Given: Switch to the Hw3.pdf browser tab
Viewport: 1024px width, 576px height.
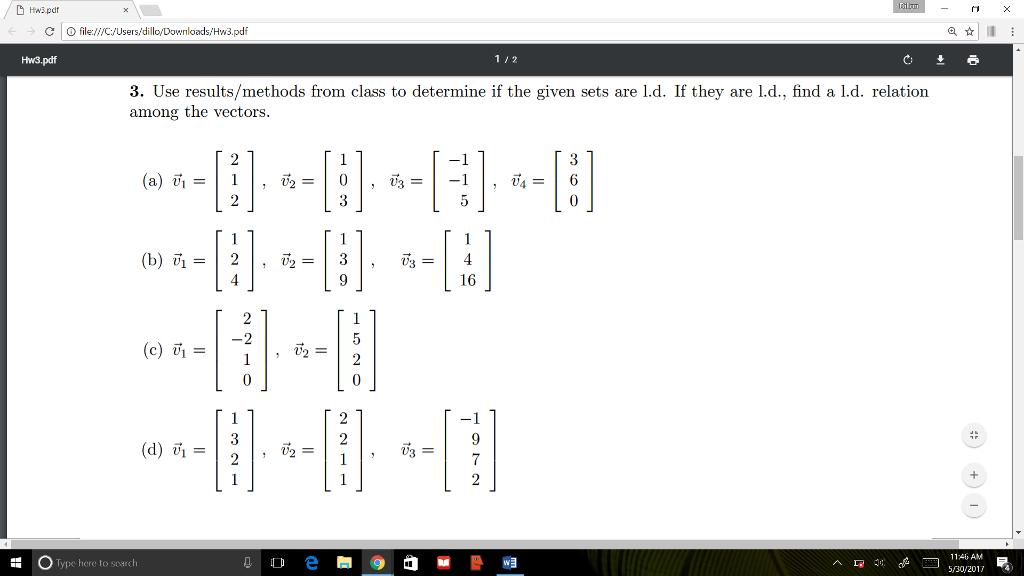Looking at the screenshot, I should (x=60, y=10).
